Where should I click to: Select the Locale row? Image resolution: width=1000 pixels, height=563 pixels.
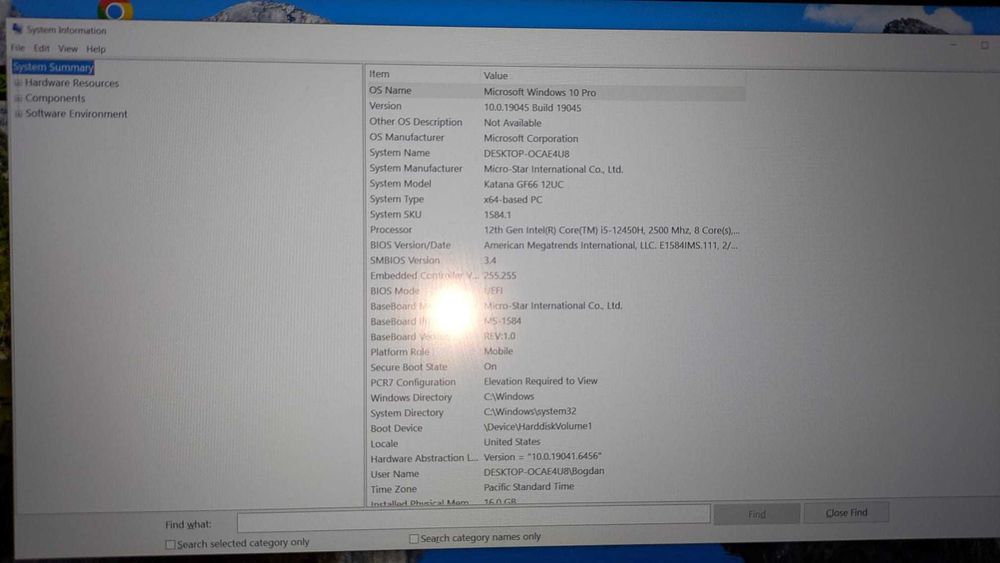point(555,442)
